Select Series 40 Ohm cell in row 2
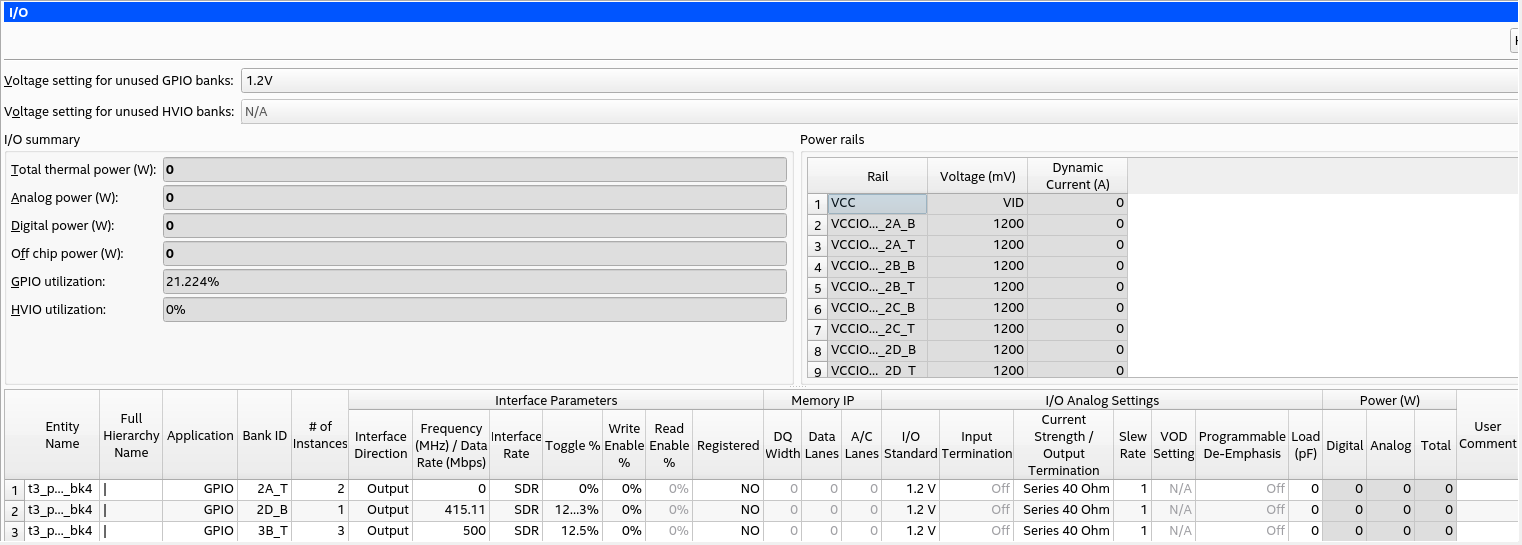The height and width of the screenshot is (545, 1522). point(1064,510)
